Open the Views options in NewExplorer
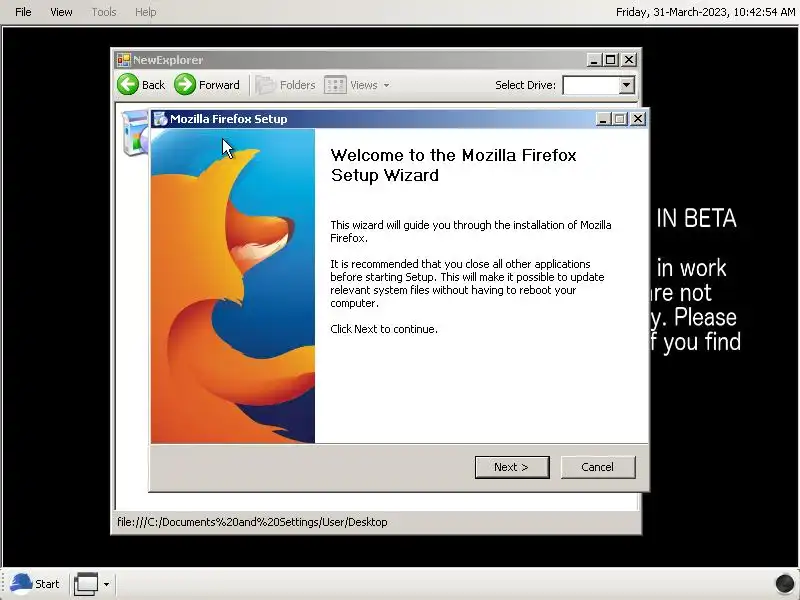The image size is (800, 600). point(351,85)
